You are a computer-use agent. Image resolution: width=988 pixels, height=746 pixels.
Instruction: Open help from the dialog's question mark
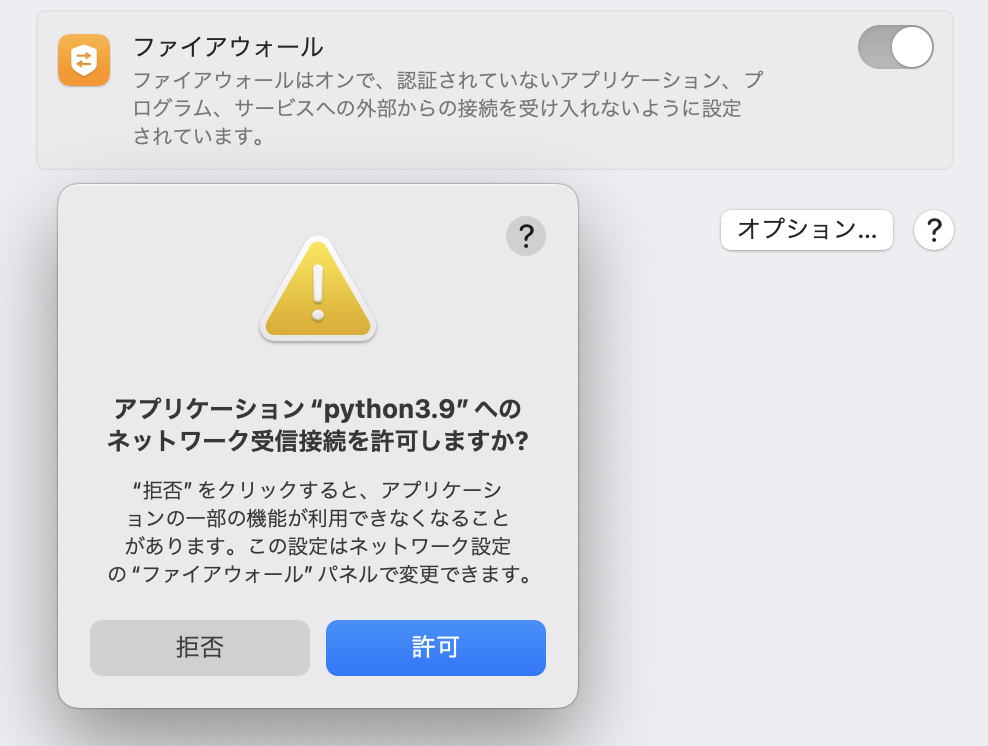point(526,236)
